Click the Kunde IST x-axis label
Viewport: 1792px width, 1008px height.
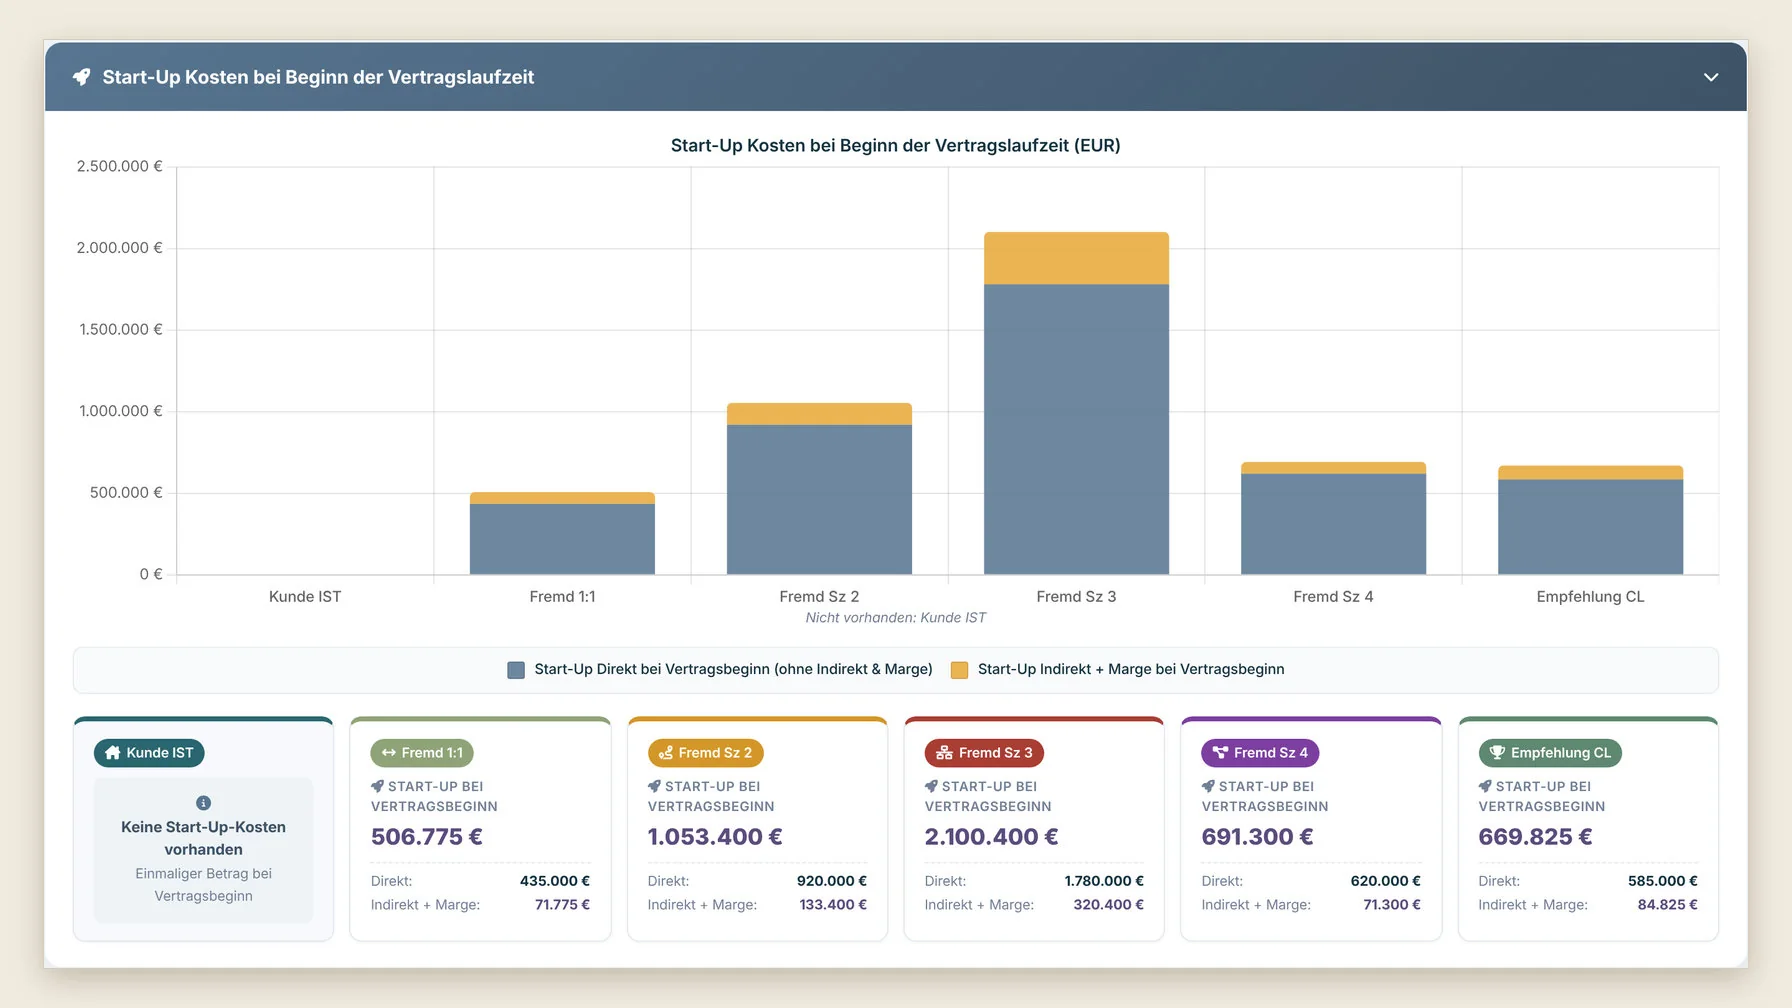[x=305, y=597]
